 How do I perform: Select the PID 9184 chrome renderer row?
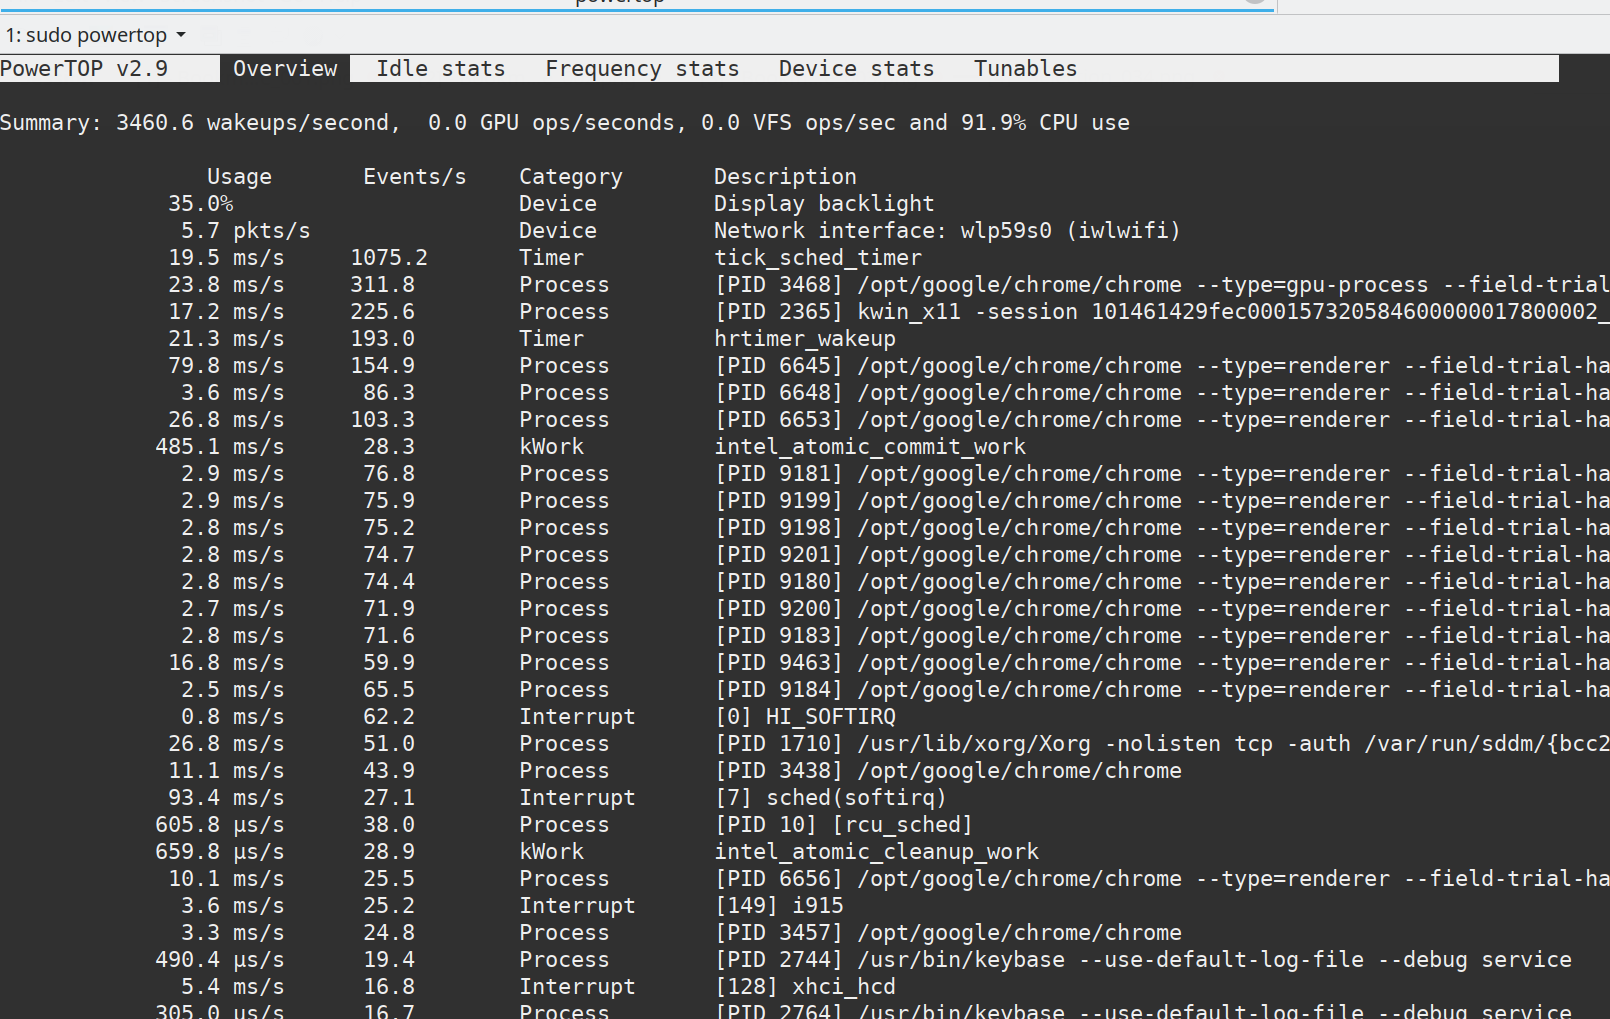coord(805,689)
